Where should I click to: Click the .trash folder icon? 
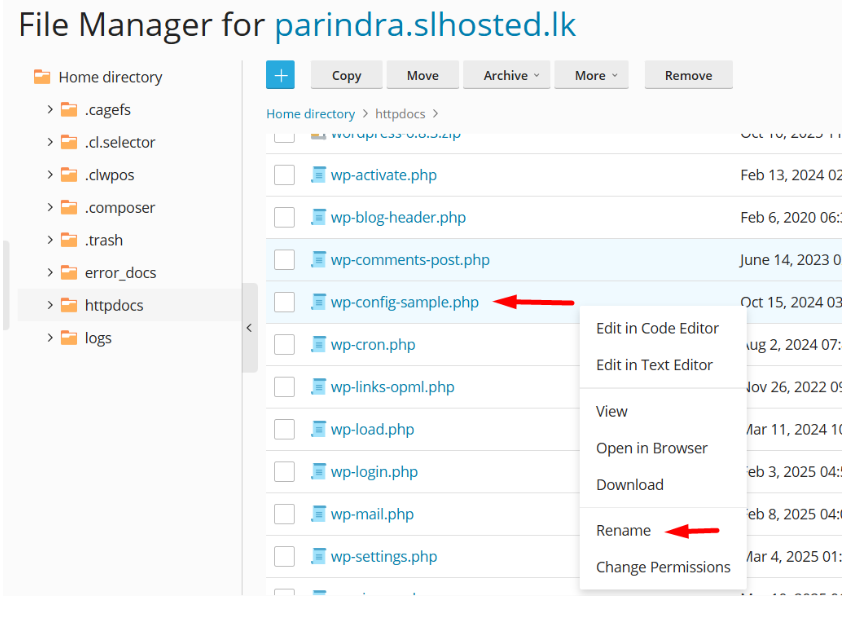coord(69,240)
